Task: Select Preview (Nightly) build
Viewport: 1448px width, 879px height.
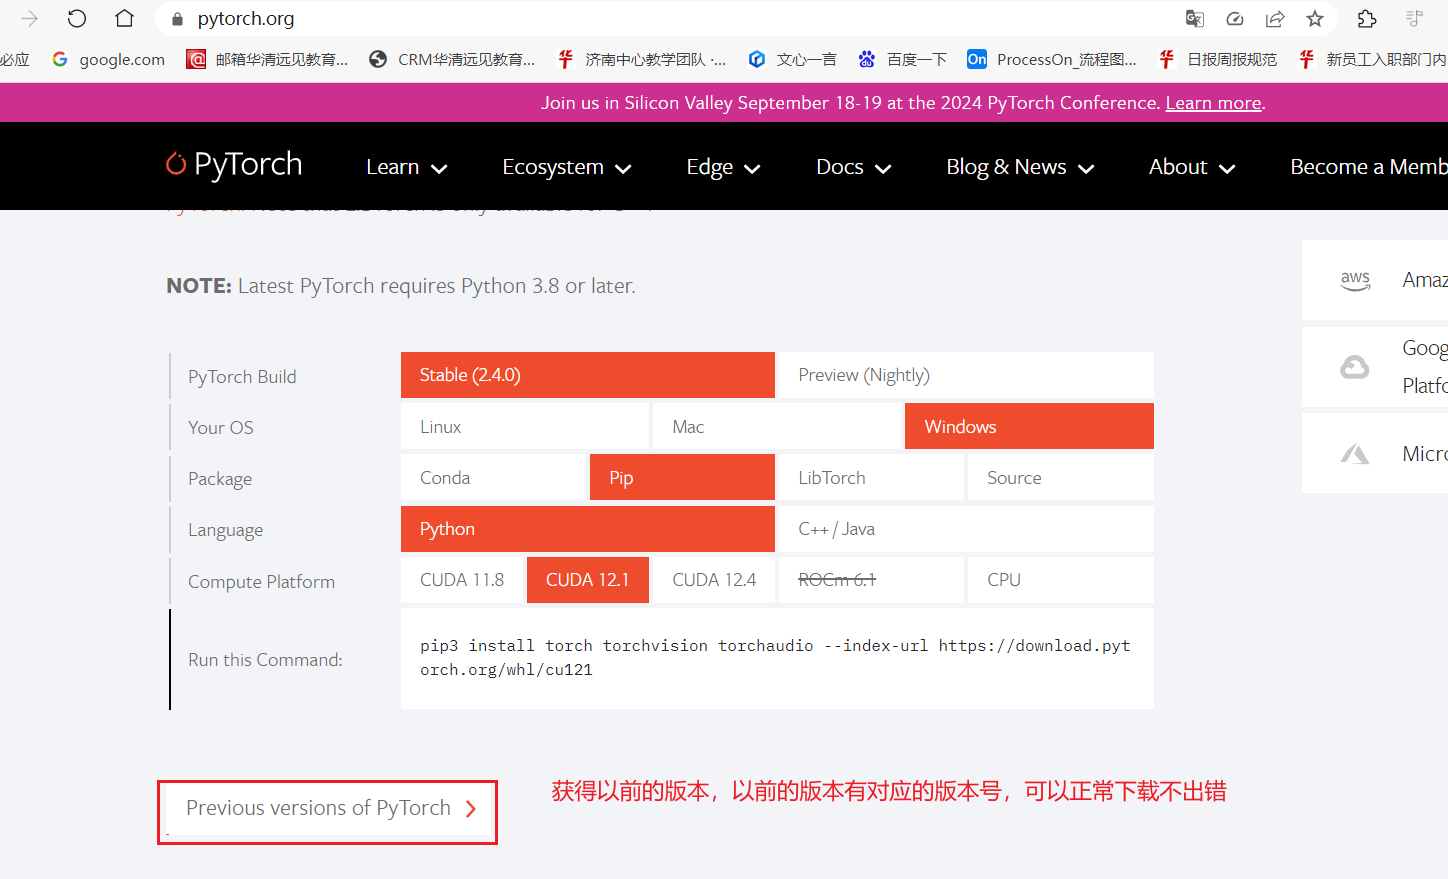Action: click(966, 375)
